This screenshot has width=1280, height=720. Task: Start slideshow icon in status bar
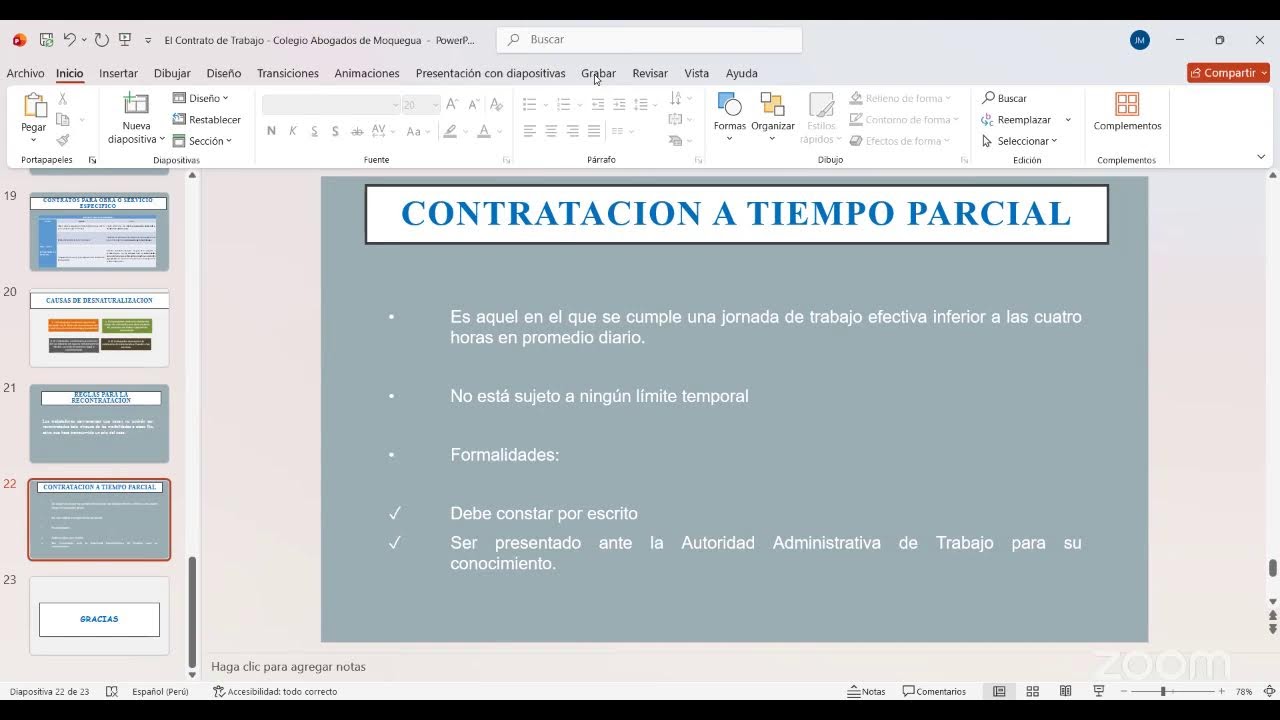1099,691
